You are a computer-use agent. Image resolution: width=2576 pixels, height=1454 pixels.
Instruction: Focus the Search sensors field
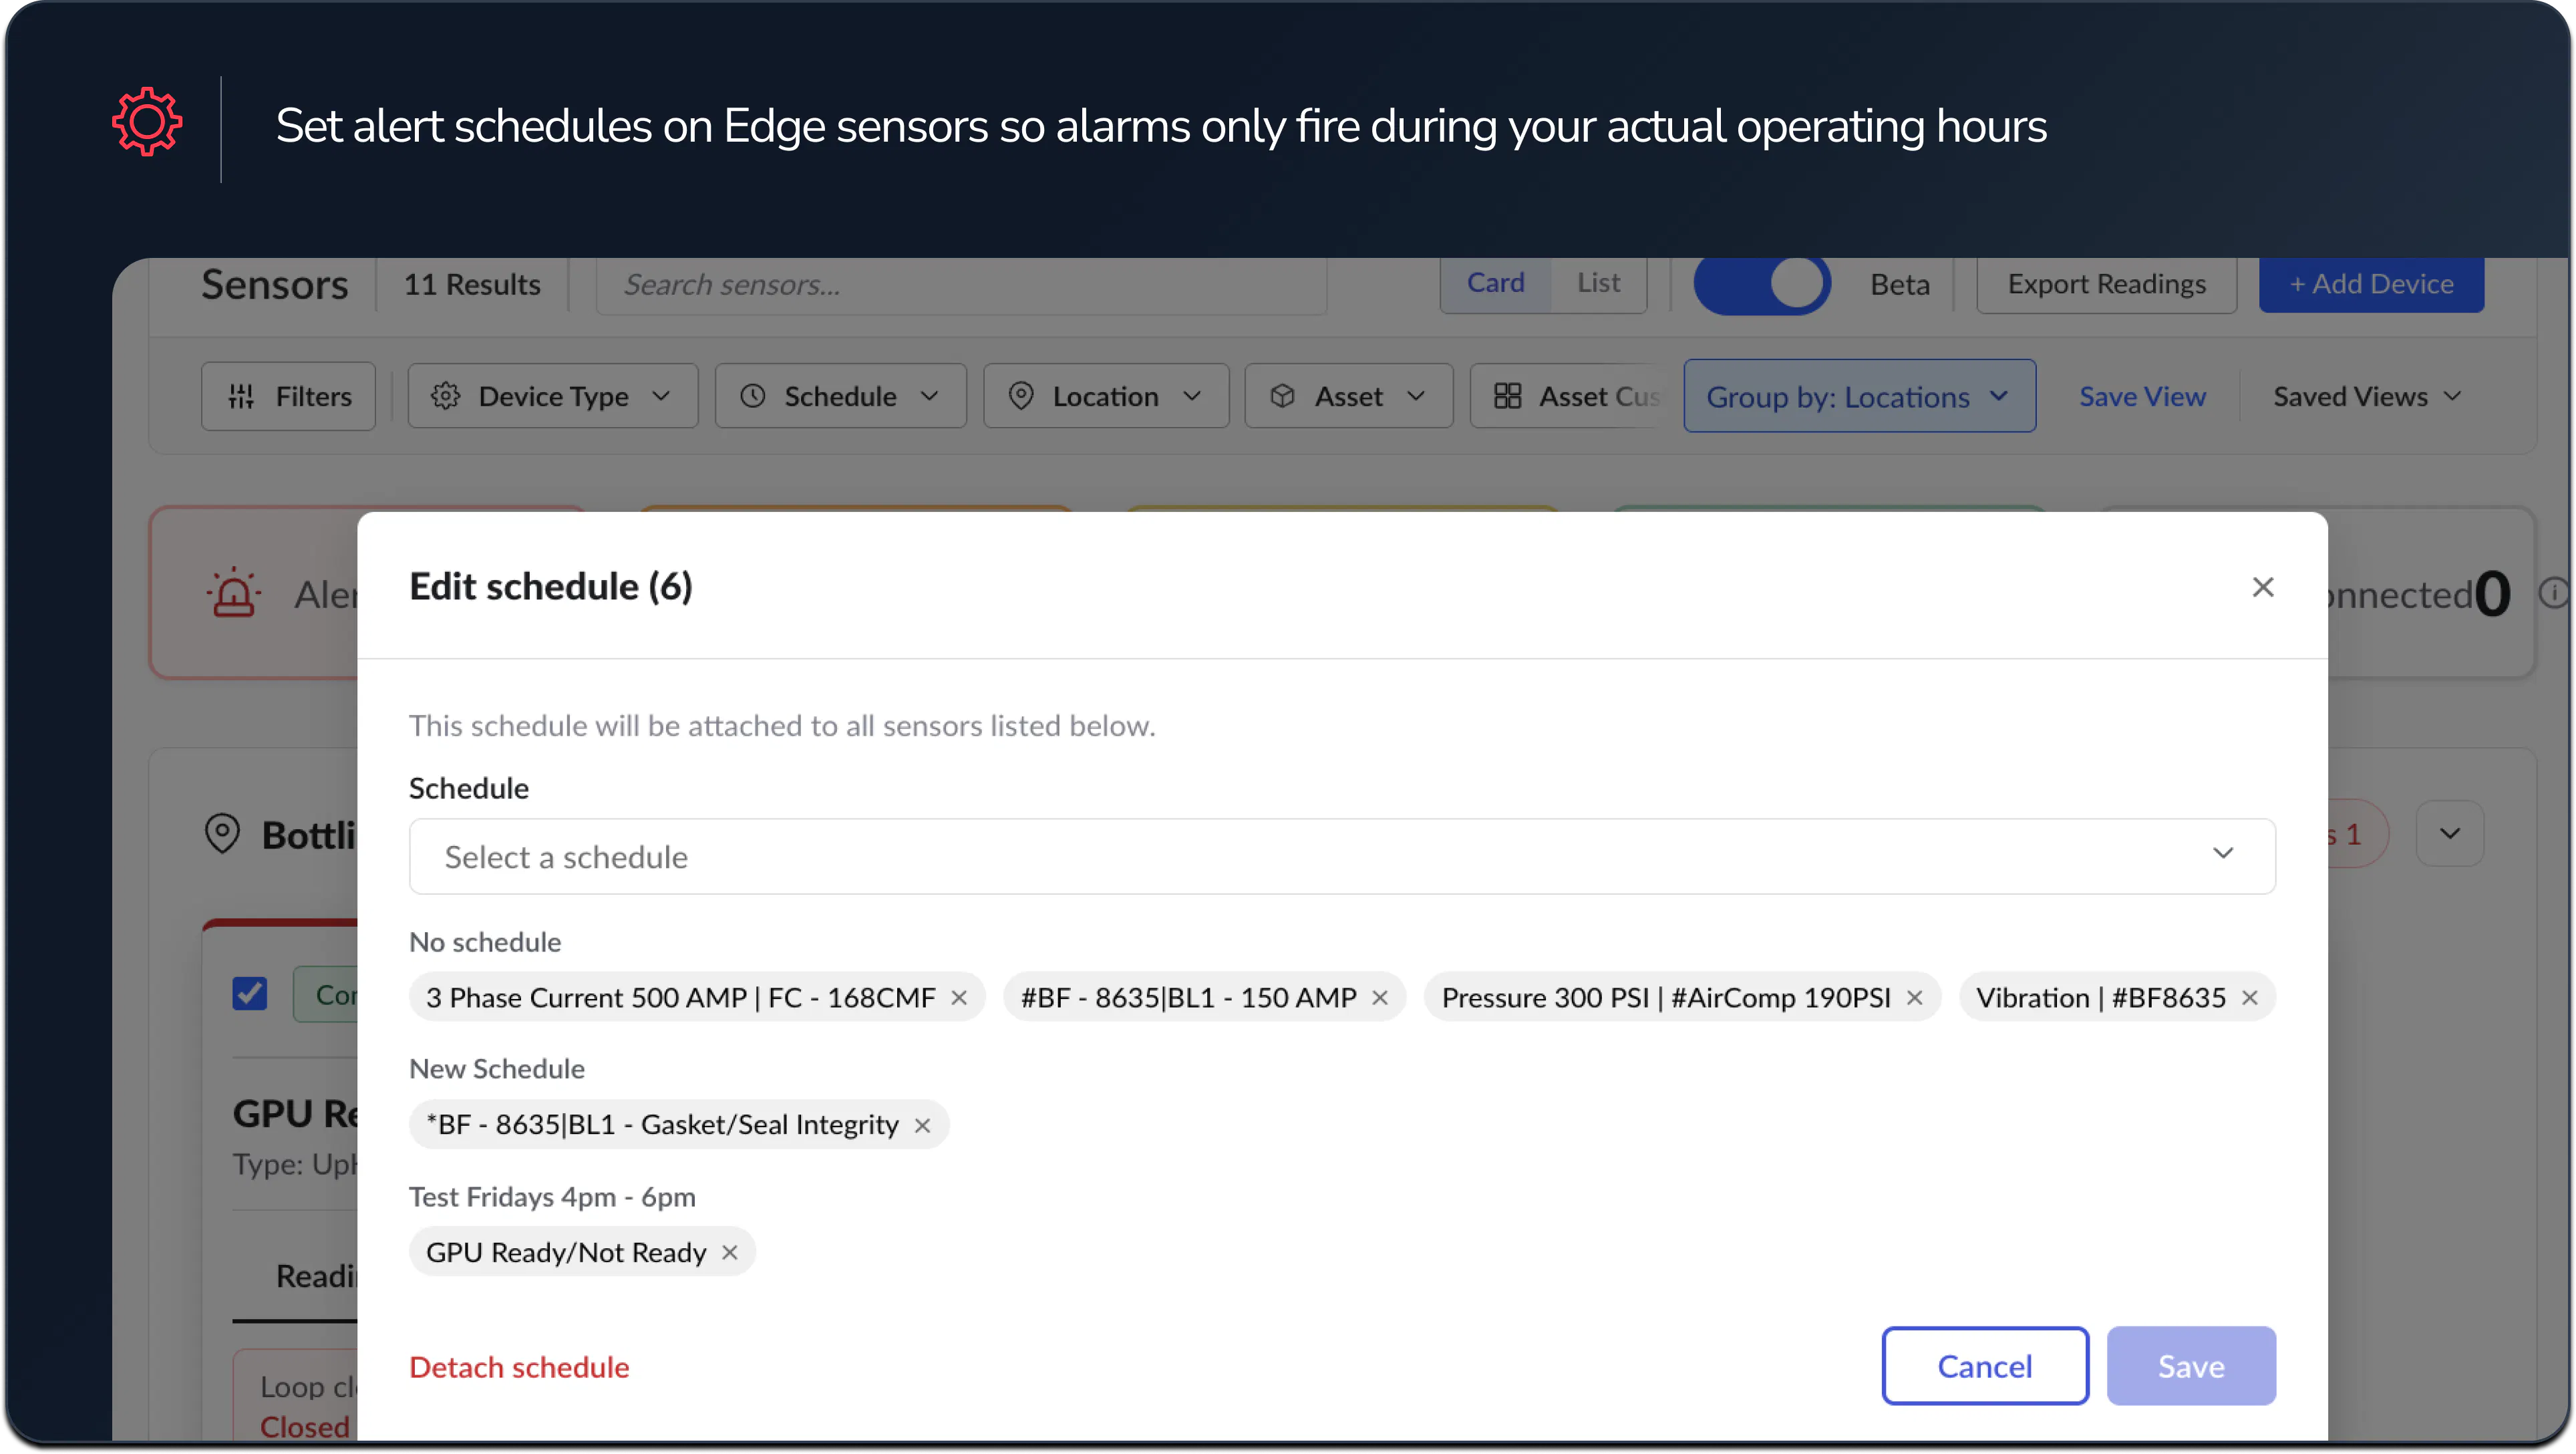coord(962,285)
